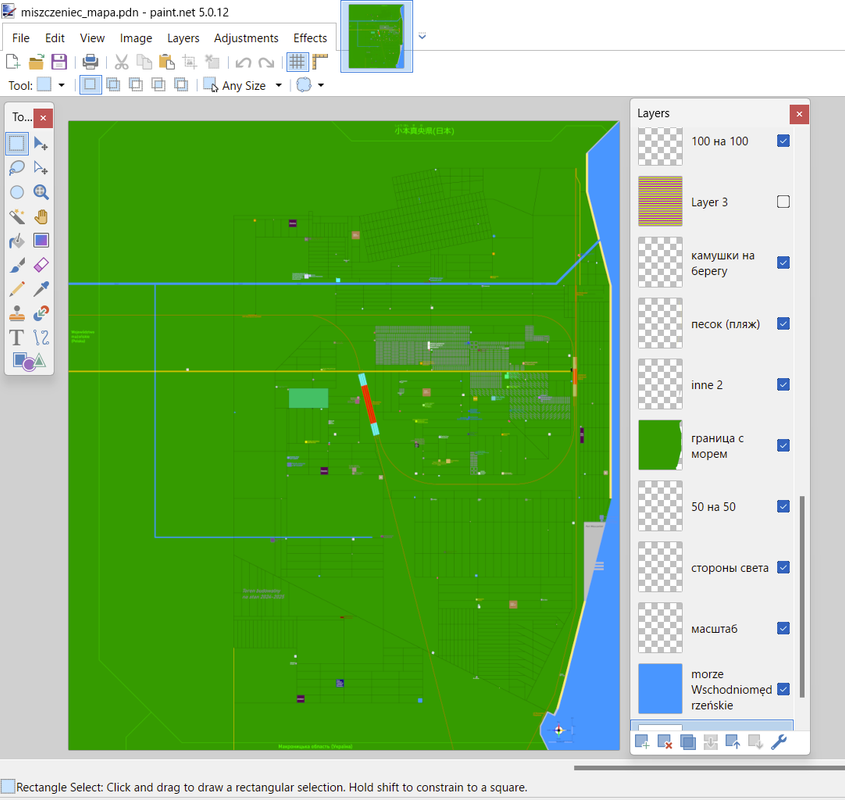Pick the Lasso Select tool

point(17,168)
